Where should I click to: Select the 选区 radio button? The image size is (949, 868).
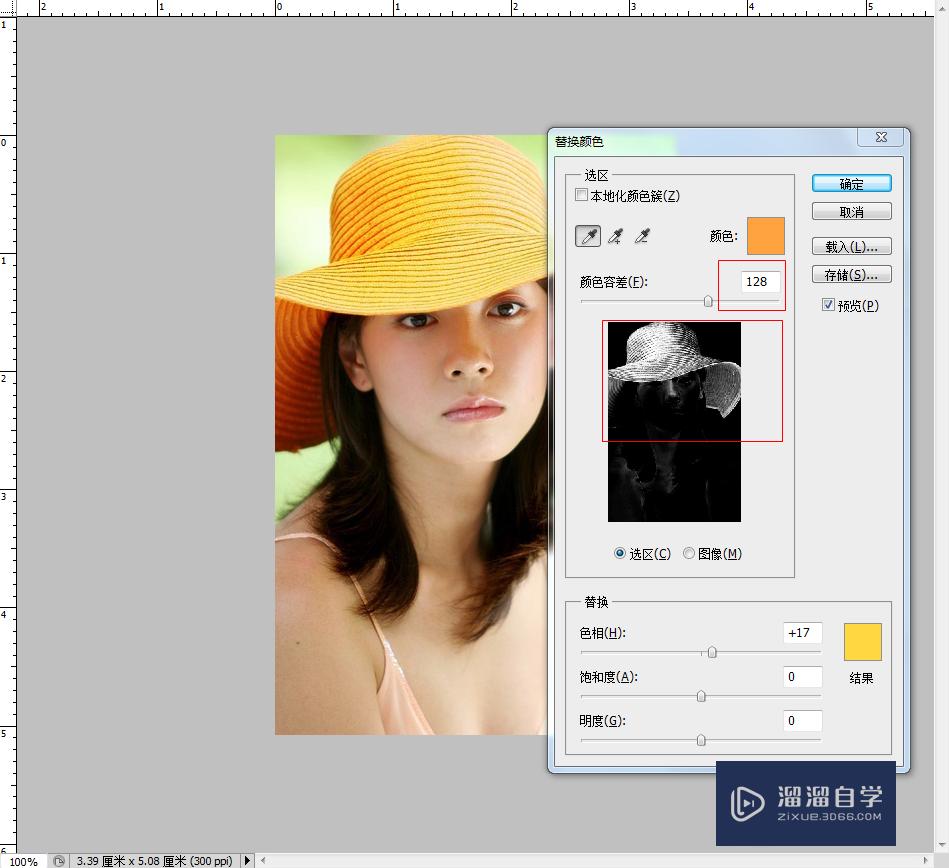coord(621,553)
